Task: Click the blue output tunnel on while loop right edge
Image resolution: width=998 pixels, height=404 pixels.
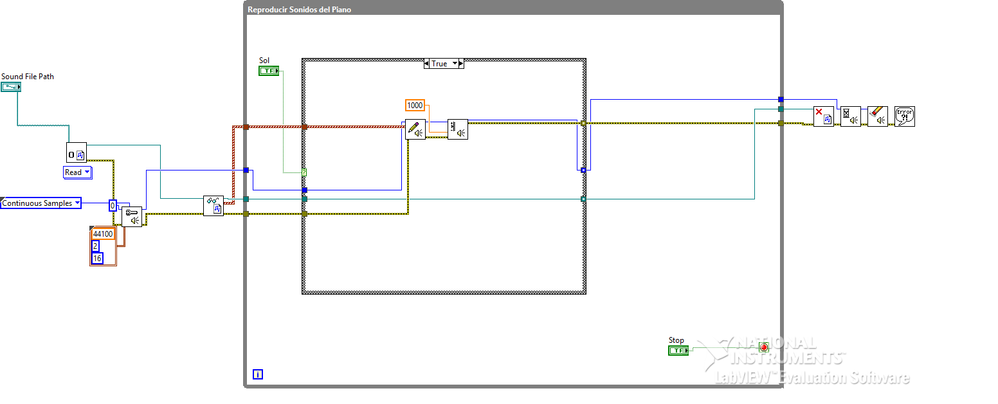Action: point(781,99)
